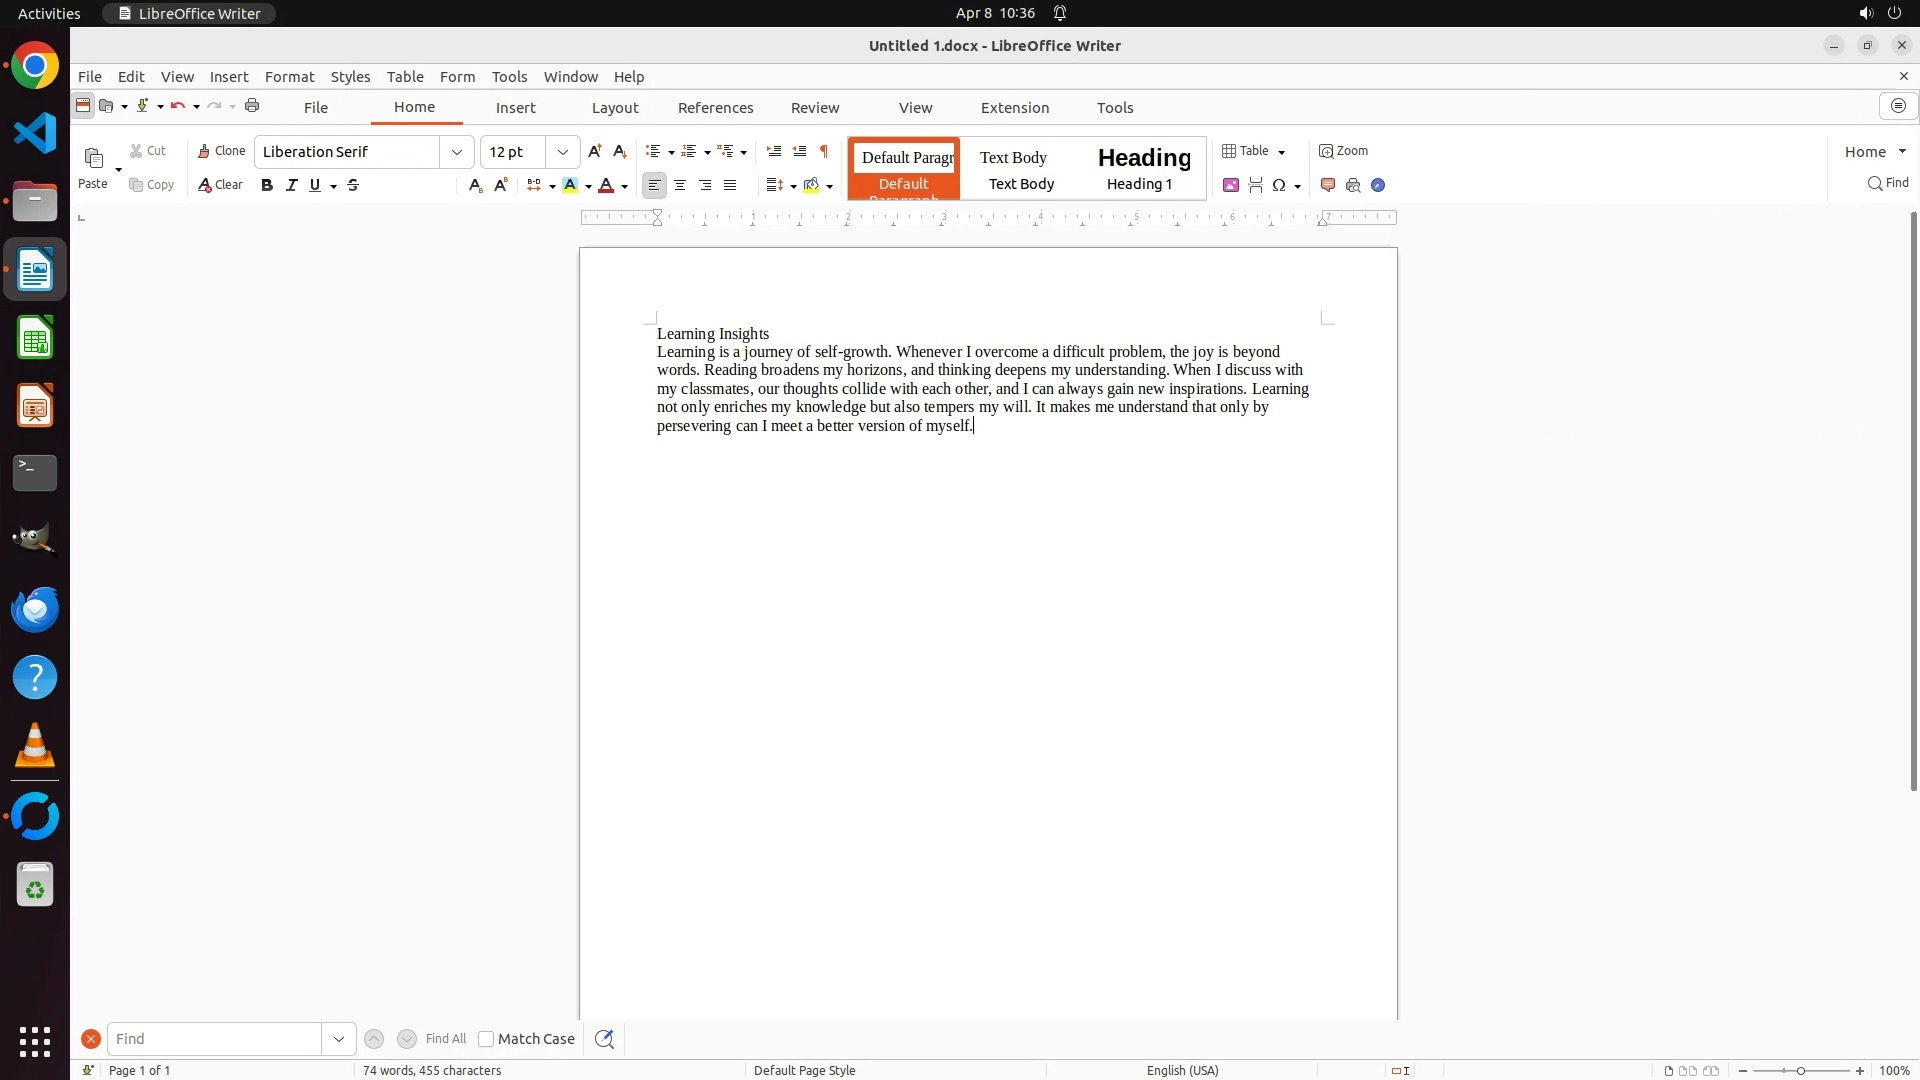This screenshot has height=1080, width=1920.
Task: Click the Find All button
Action: (x=445, y=1039)
